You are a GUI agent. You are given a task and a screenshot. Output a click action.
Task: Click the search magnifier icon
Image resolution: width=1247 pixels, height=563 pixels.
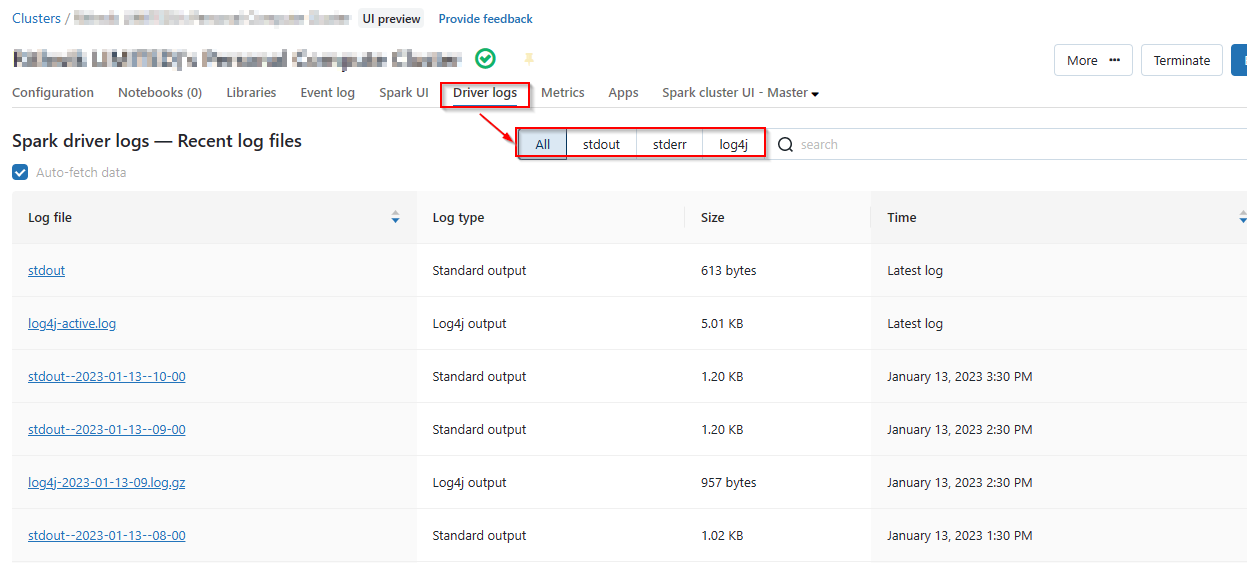click(785, 144)
